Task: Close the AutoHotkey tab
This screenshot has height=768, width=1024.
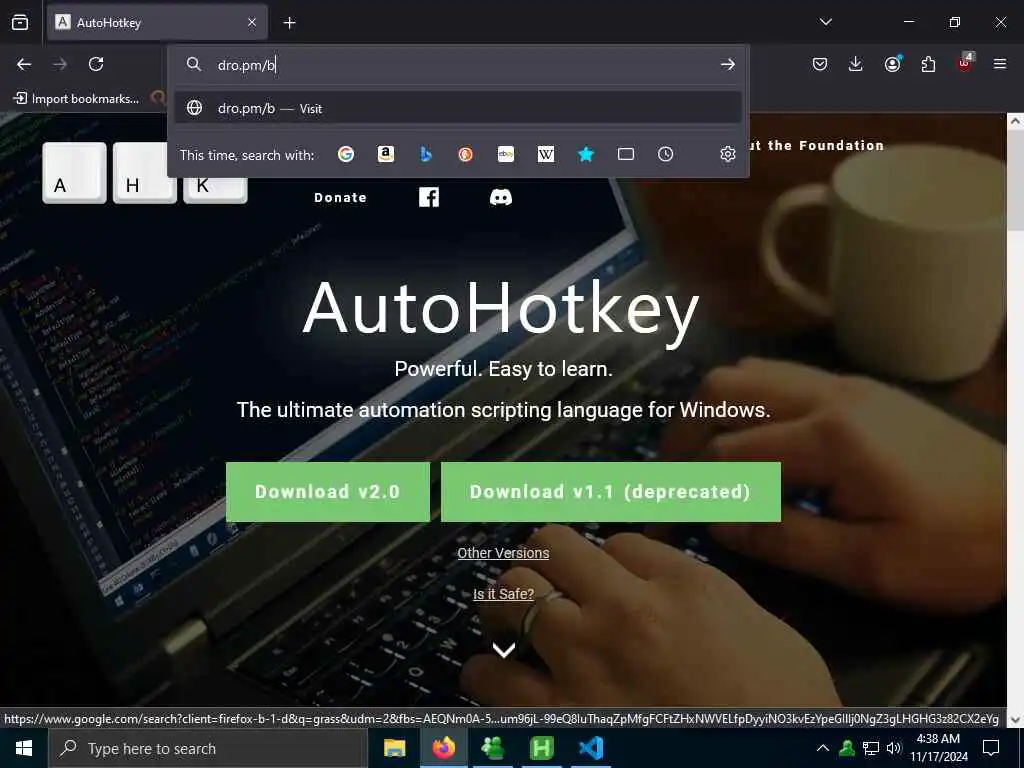Action: pyautogui.click(x=252, y=22)
